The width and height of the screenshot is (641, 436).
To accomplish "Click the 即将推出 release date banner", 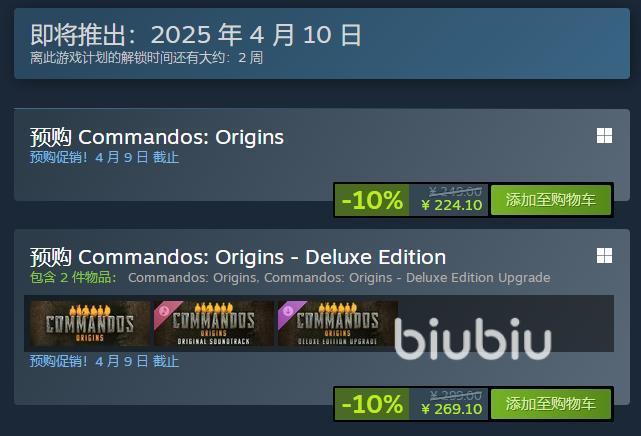I will (322, 43).
